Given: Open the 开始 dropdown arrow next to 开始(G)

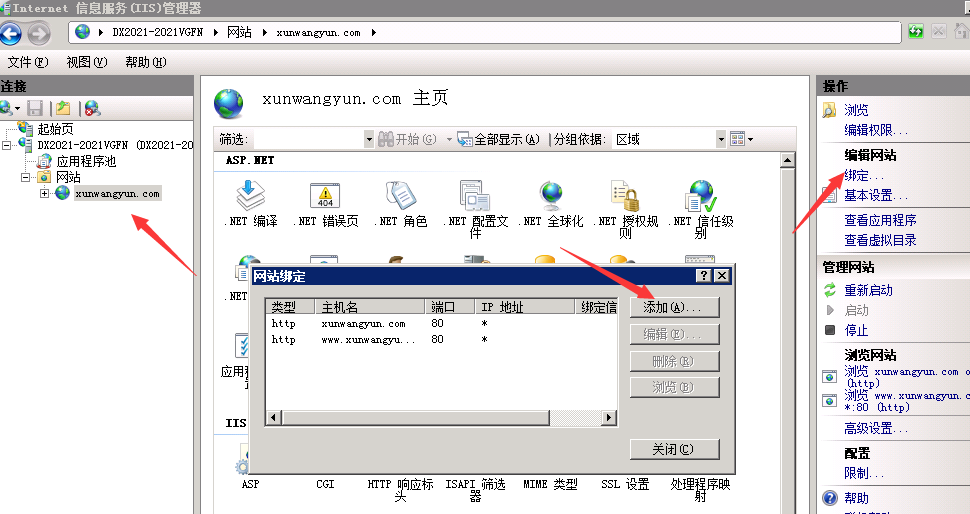Looking at the screenshot, I should click(x=449, y=139).
